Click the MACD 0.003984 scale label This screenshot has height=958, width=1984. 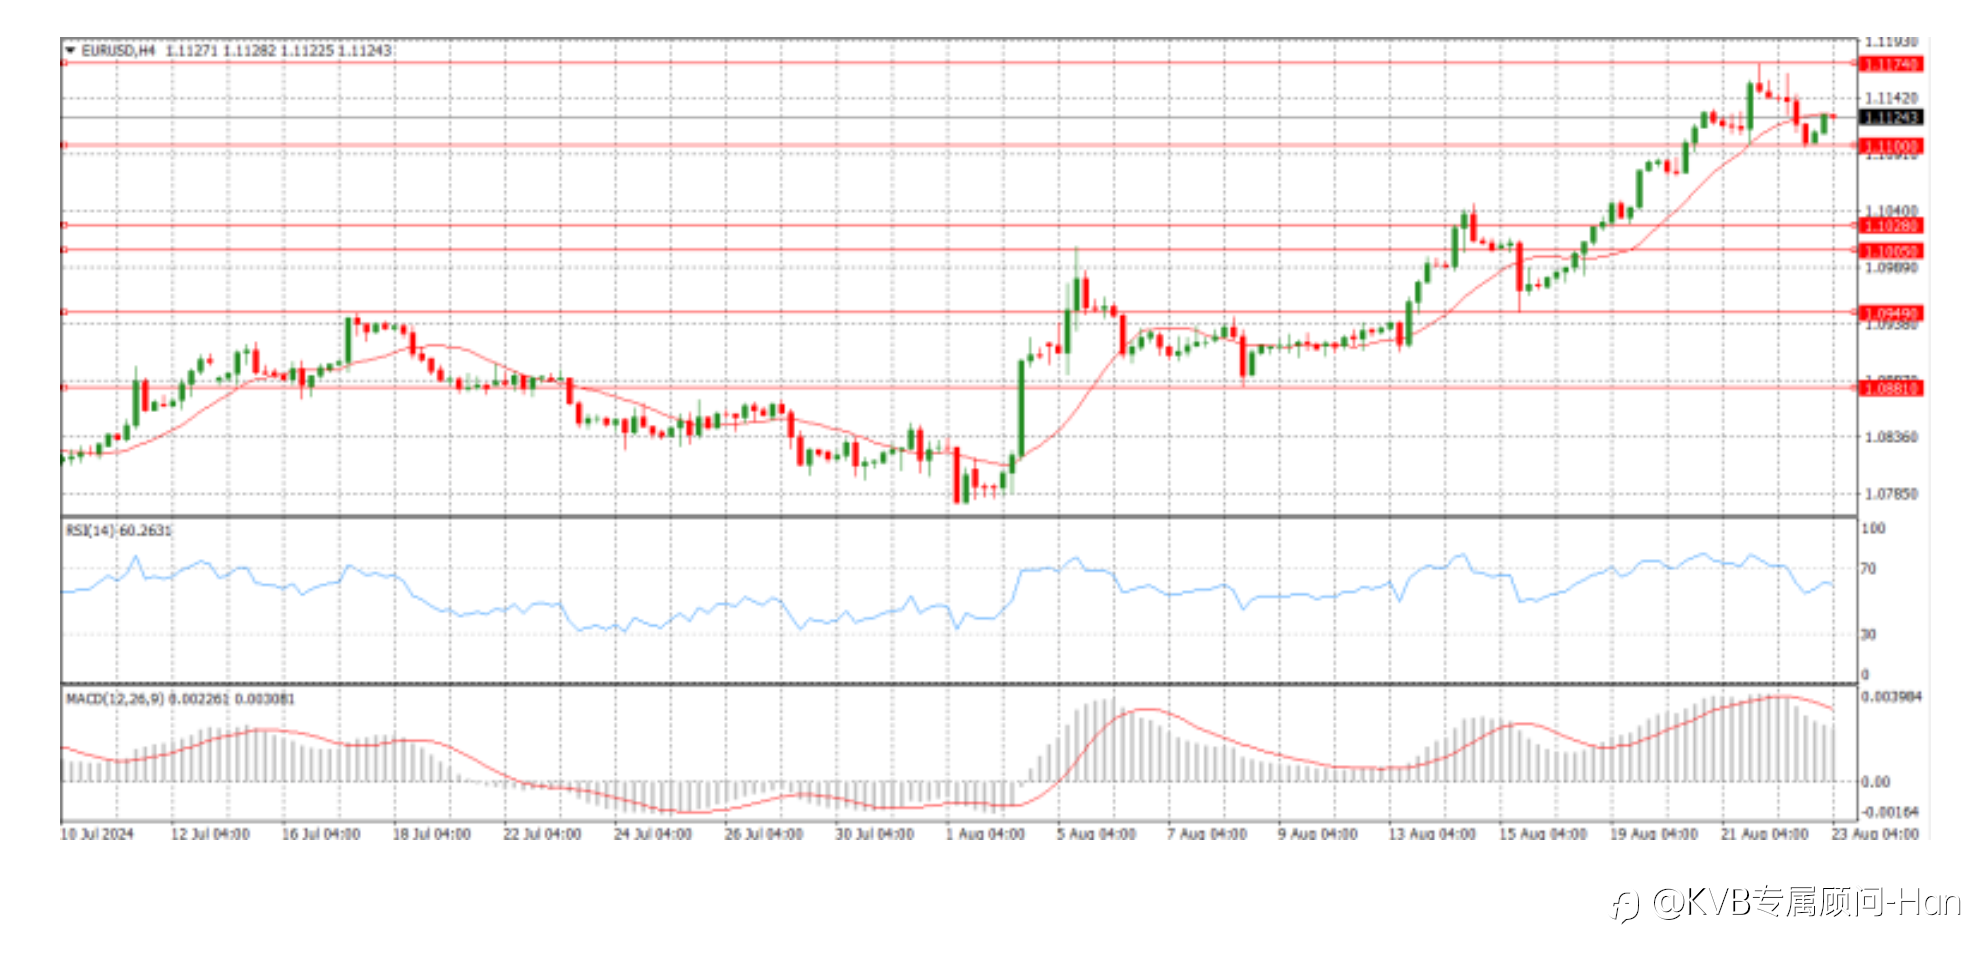1891,696
